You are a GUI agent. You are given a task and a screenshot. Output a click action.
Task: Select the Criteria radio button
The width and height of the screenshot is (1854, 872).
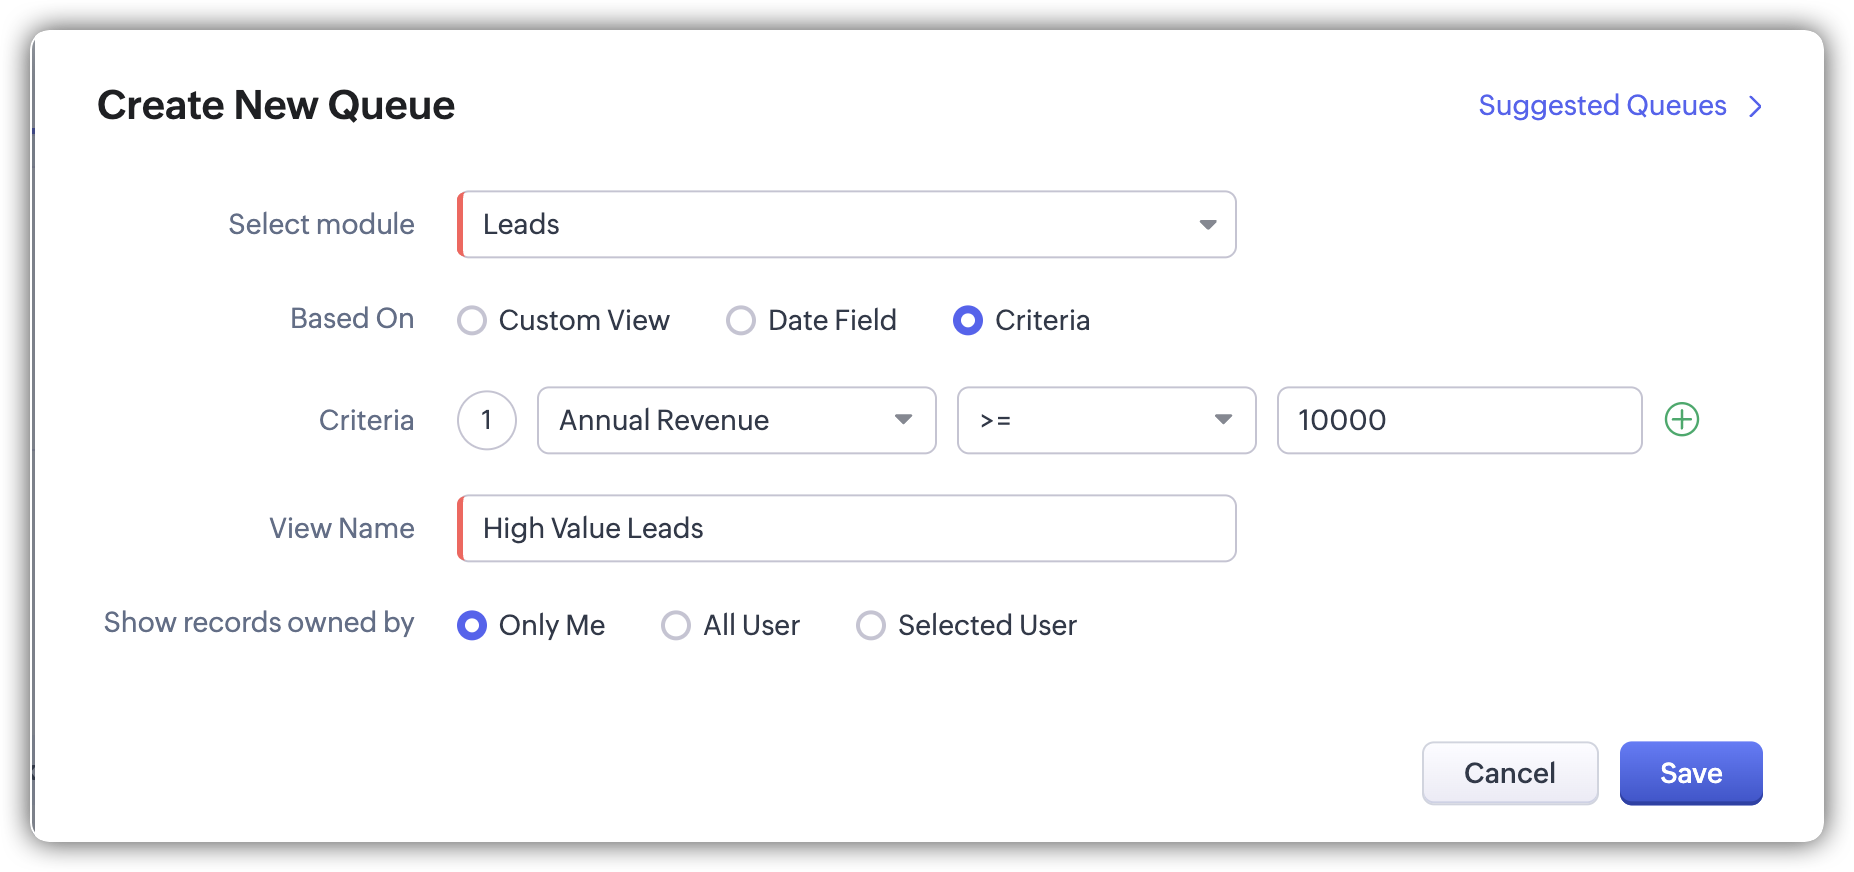tap(968, 321)
